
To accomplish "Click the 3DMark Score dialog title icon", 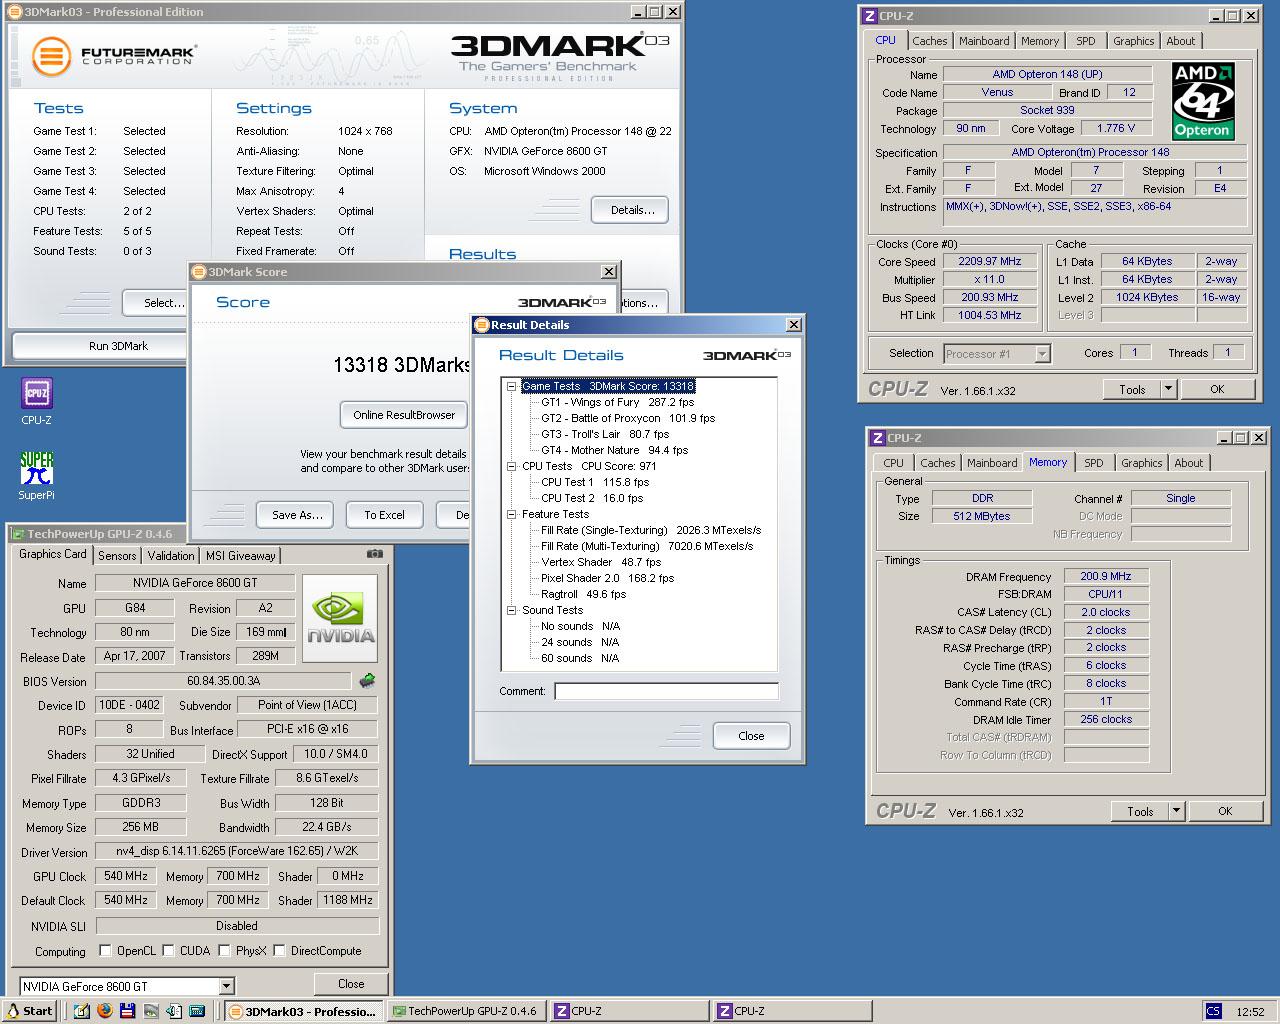I will coord(199,272).
